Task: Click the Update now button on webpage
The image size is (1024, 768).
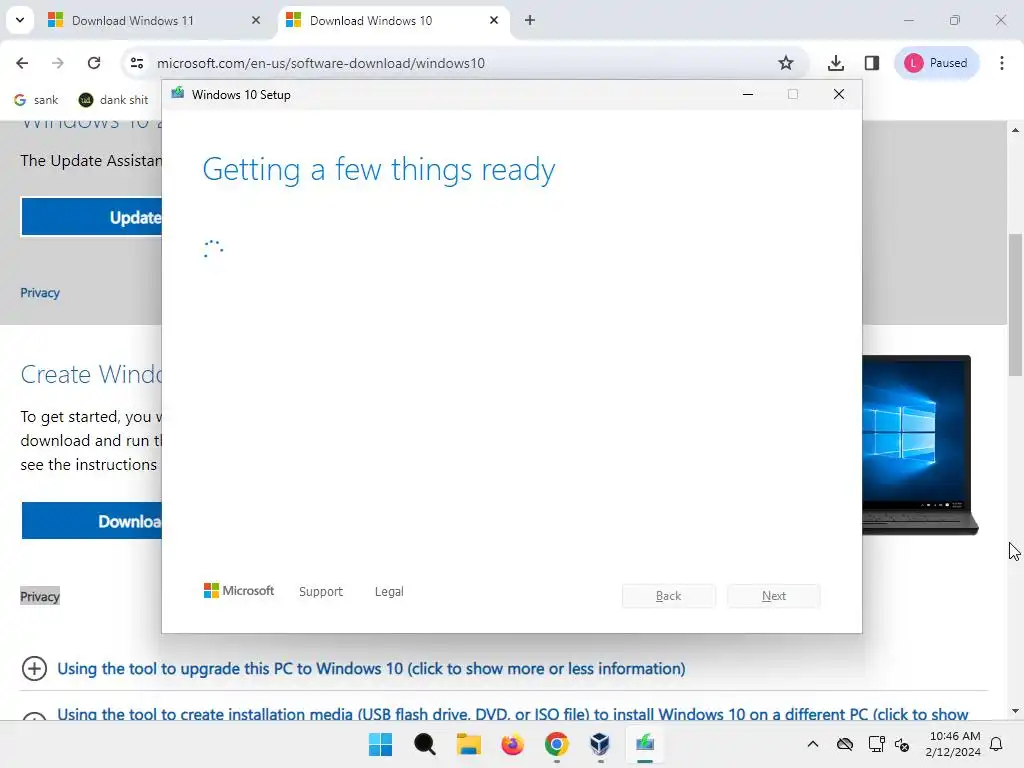Action: 91,217
